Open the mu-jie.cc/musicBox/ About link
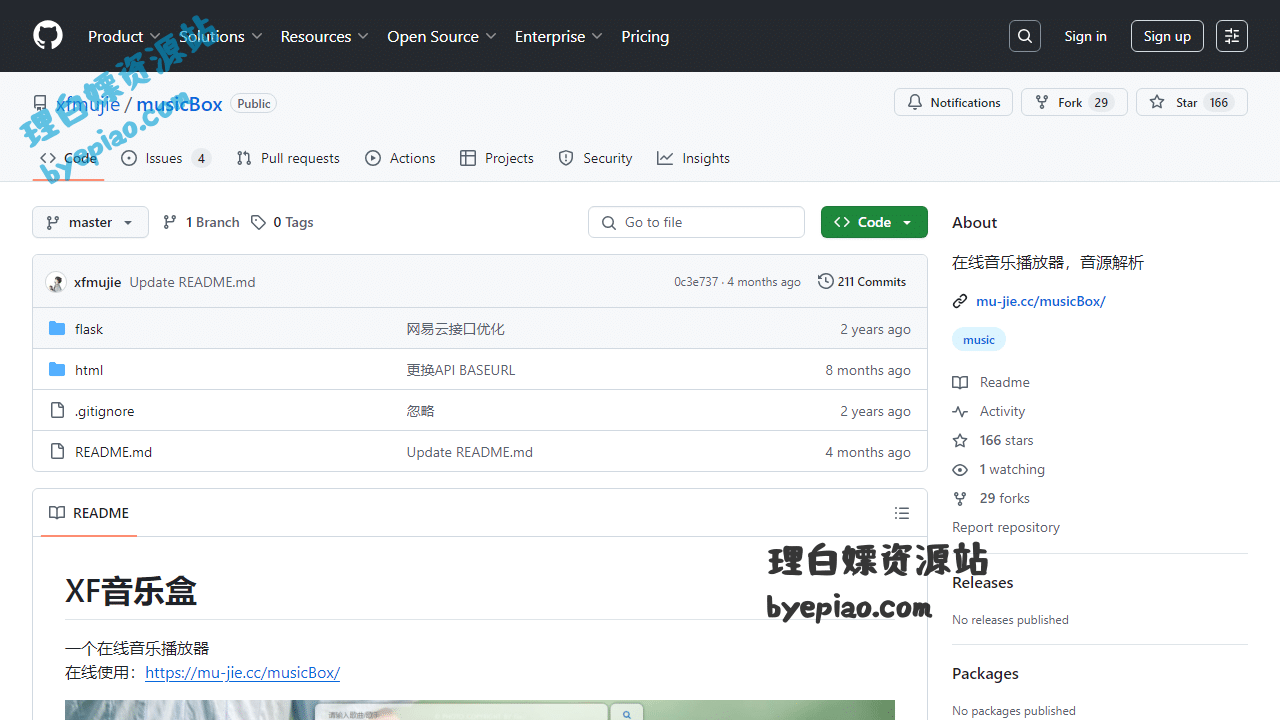This screenshot has height=720, width=1280. pos(1041,301)
